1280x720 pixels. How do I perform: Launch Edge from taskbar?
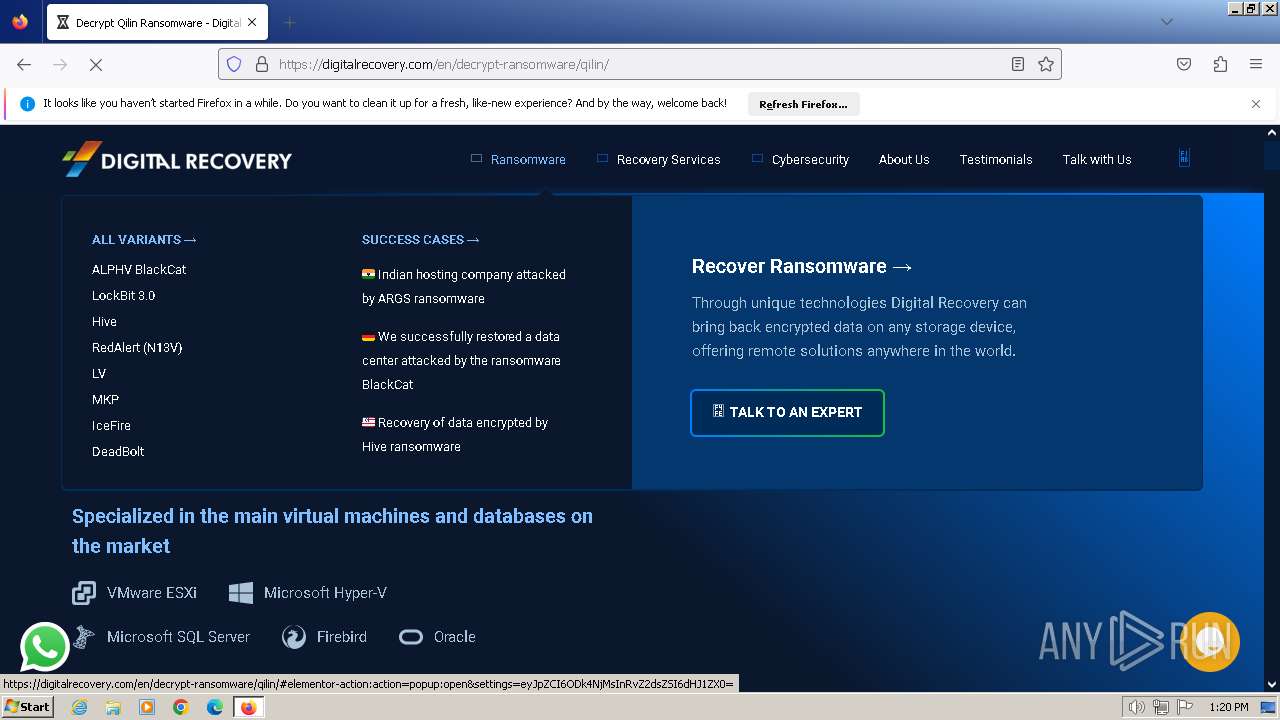pos(215,707)
